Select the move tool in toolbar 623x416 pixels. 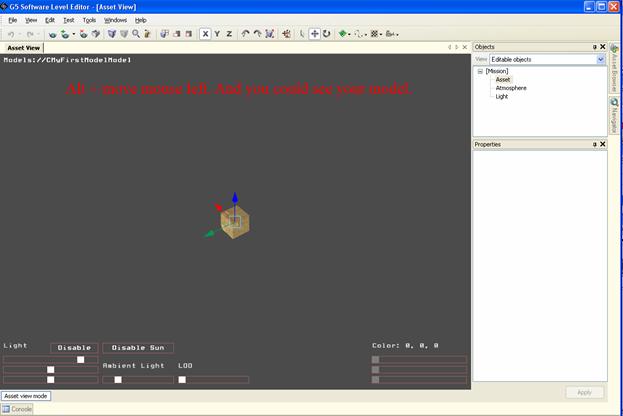315,33
